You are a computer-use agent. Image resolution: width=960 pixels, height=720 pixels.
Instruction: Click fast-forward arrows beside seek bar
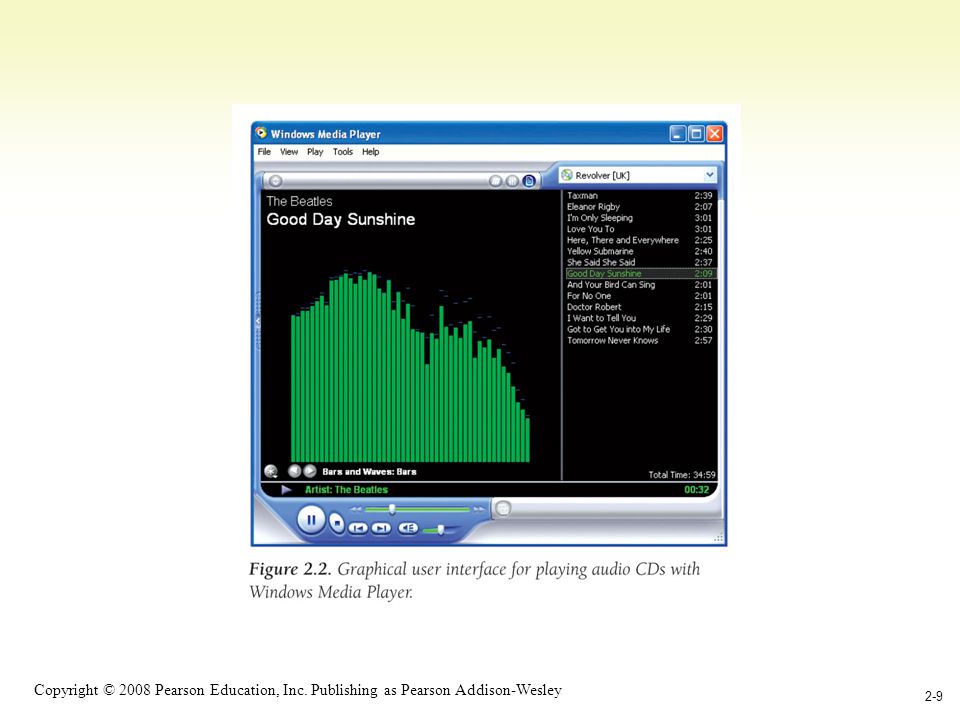click(x=479, y=509)
